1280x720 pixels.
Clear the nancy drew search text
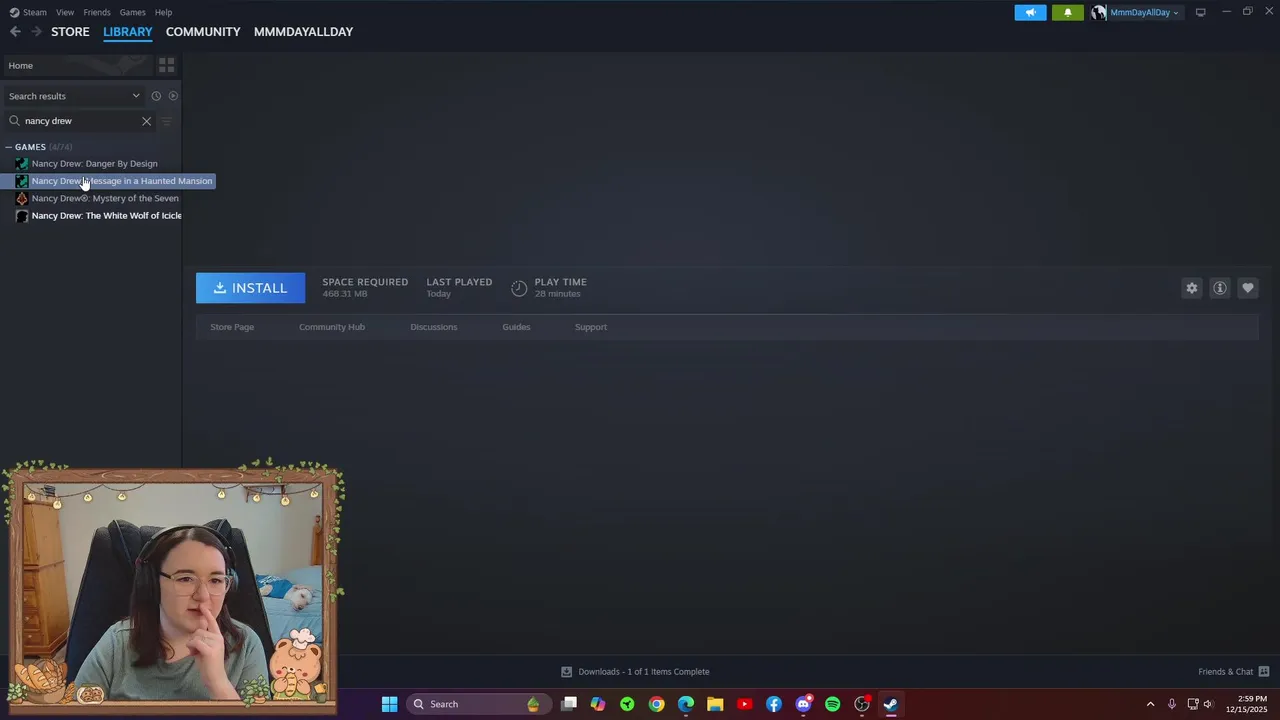(x=146, y=121)
